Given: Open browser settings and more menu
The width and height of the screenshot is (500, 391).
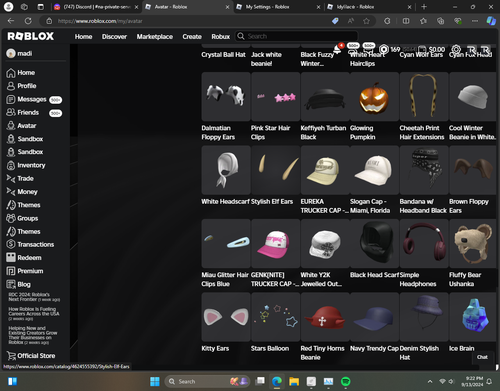Looking at the screenshot, I should 475,21.
